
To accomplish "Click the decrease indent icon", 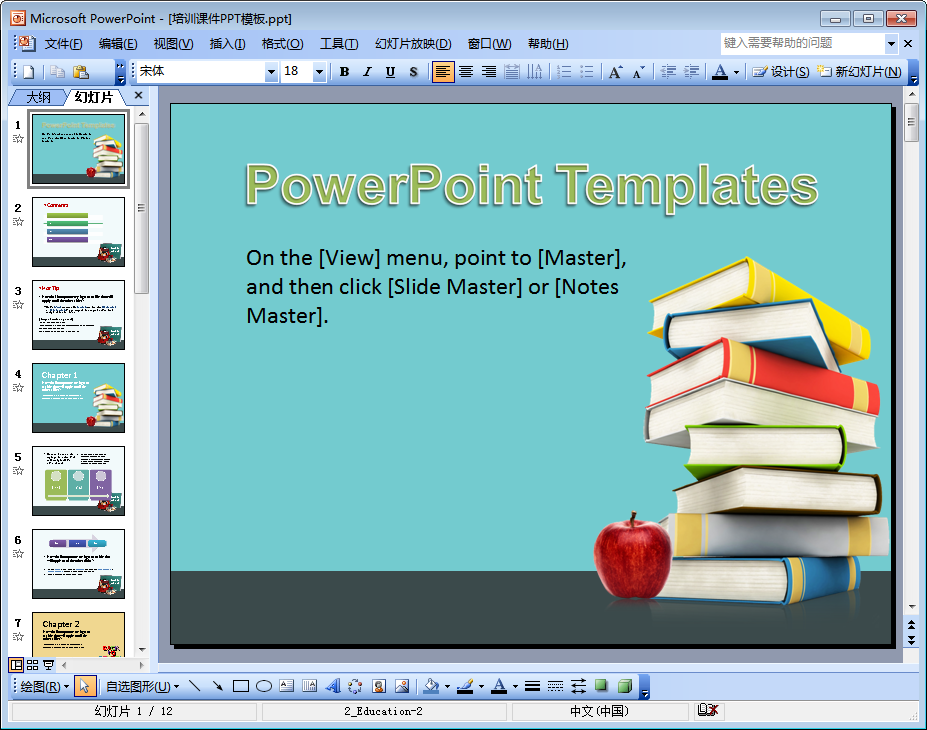I will [x=668, y=72].
